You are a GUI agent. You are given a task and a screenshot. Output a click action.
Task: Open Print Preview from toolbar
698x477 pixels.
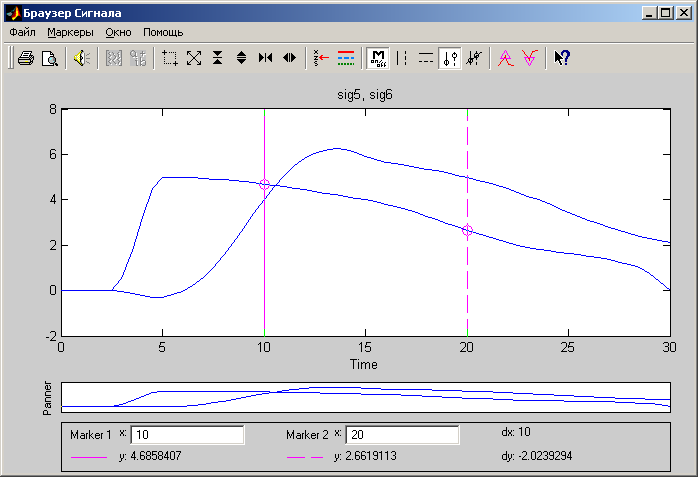click(49, 58)
